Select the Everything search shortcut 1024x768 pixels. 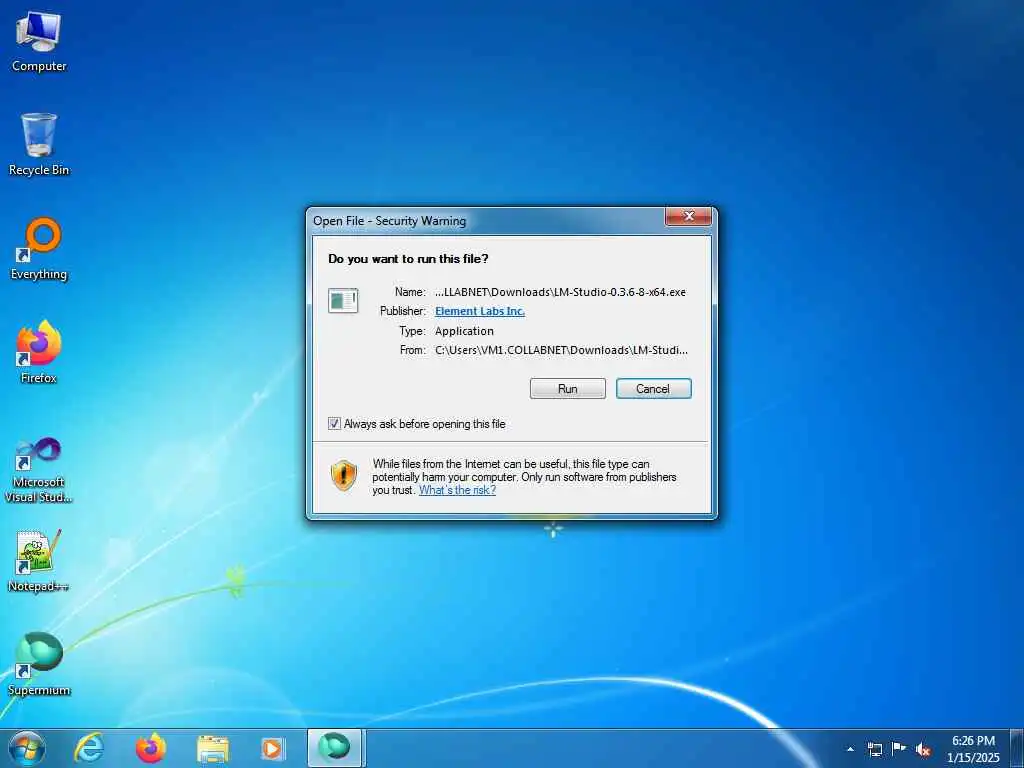tap(39, 249)
